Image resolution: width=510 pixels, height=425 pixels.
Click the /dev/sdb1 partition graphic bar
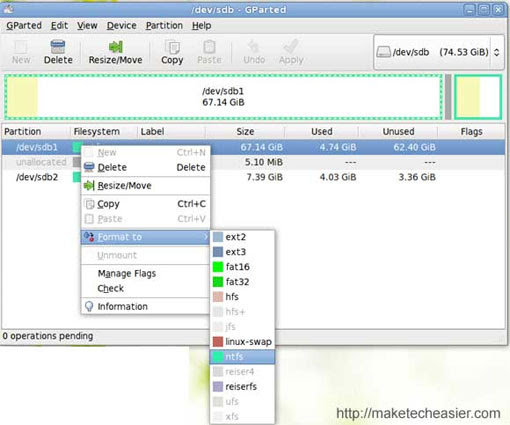[x=223, y=97]
